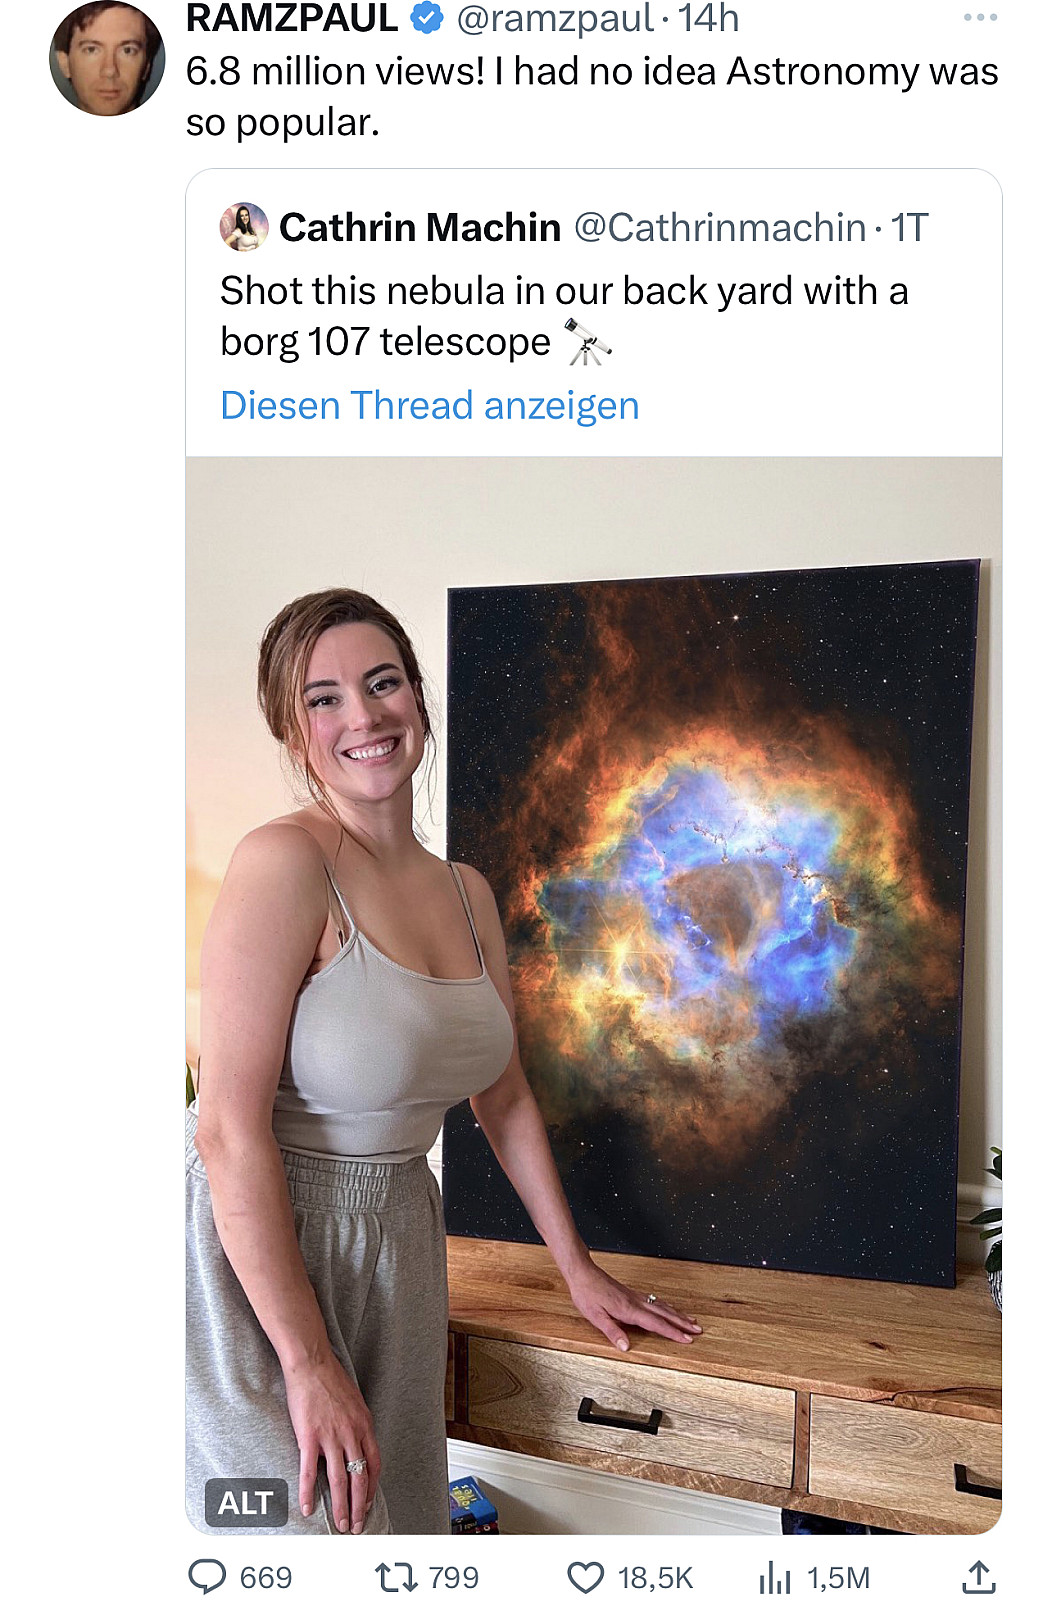
Task: Click the 1T timestamp on quoted tweet
Action: (x=909, y=227)
